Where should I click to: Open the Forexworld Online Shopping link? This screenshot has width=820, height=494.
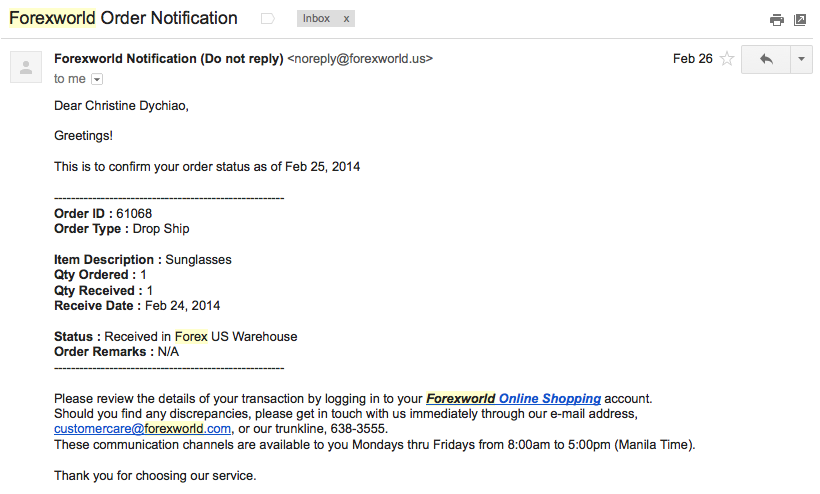click(x=513, y=398)
